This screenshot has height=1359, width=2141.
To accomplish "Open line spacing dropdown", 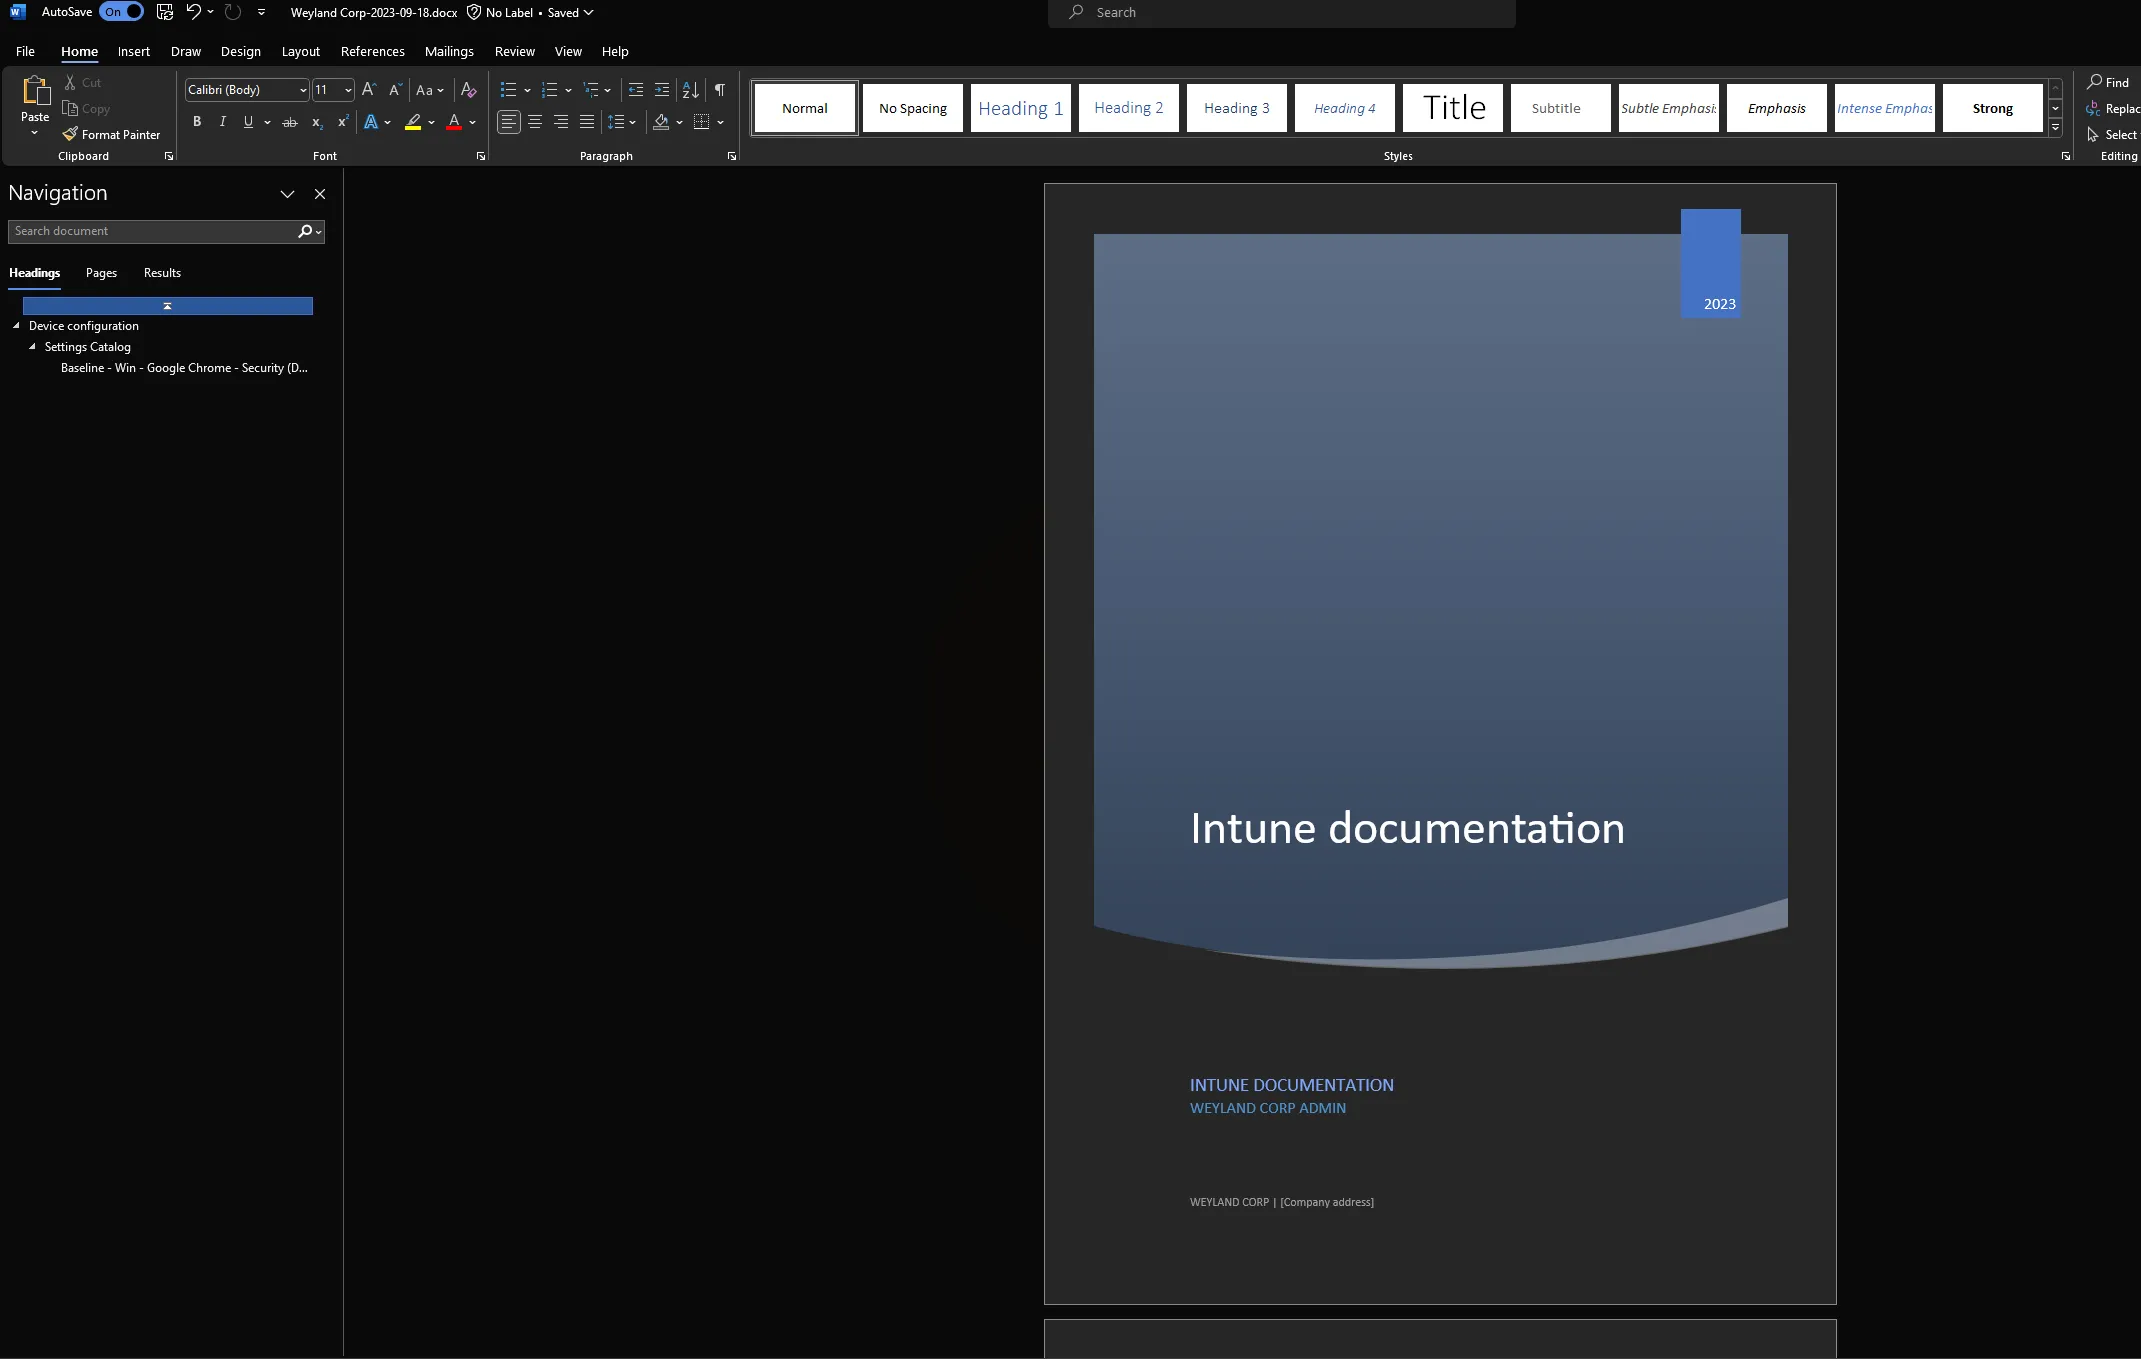I will click(632, 122).
